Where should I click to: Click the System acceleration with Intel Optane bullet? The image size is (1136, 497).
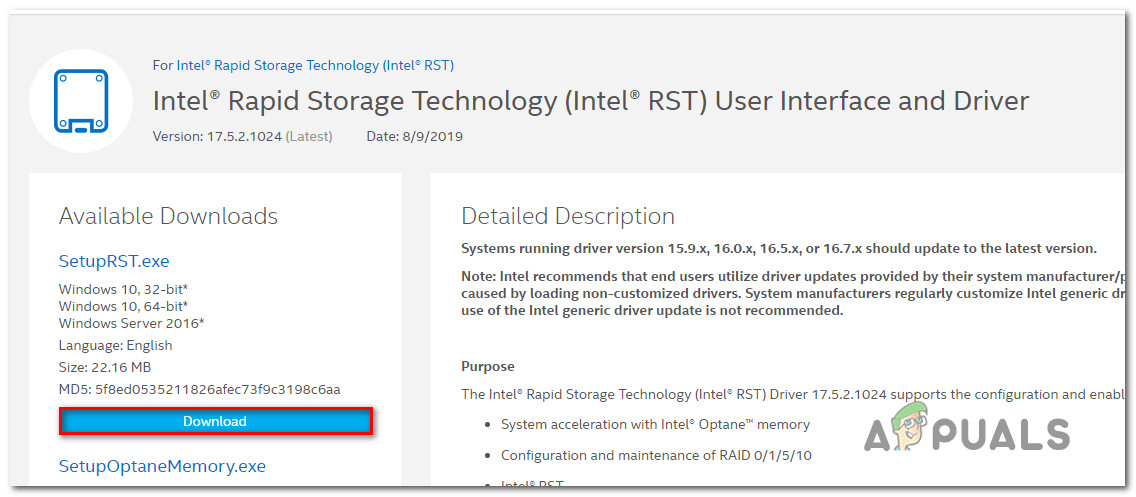[x=655, y=424]
